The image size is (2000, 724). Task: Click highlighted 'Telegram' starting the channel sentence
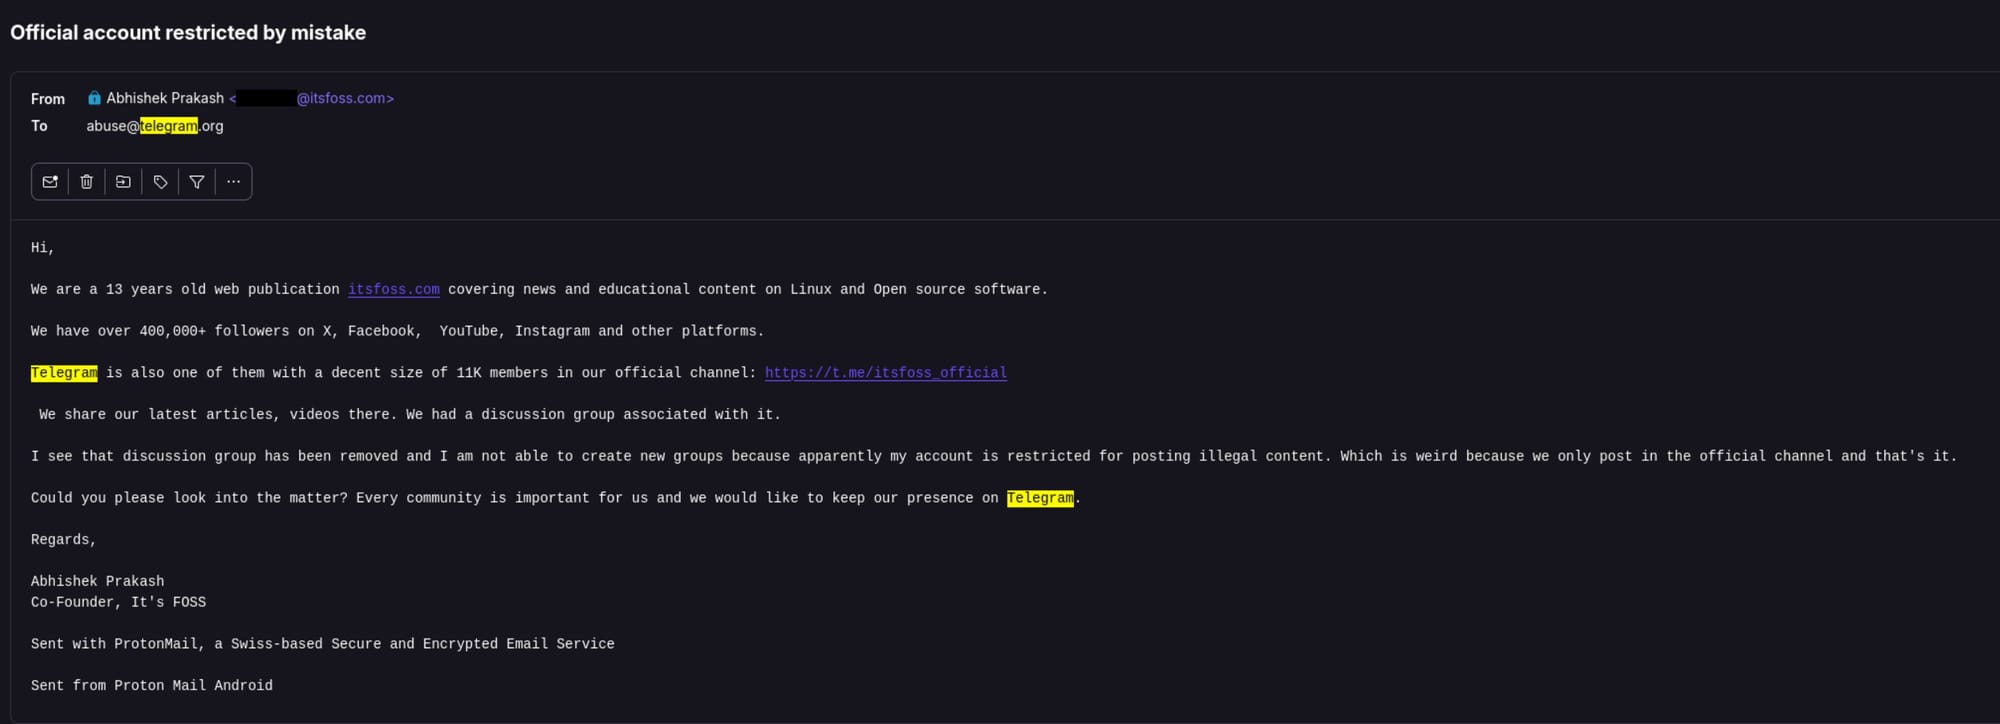point(64,373)
